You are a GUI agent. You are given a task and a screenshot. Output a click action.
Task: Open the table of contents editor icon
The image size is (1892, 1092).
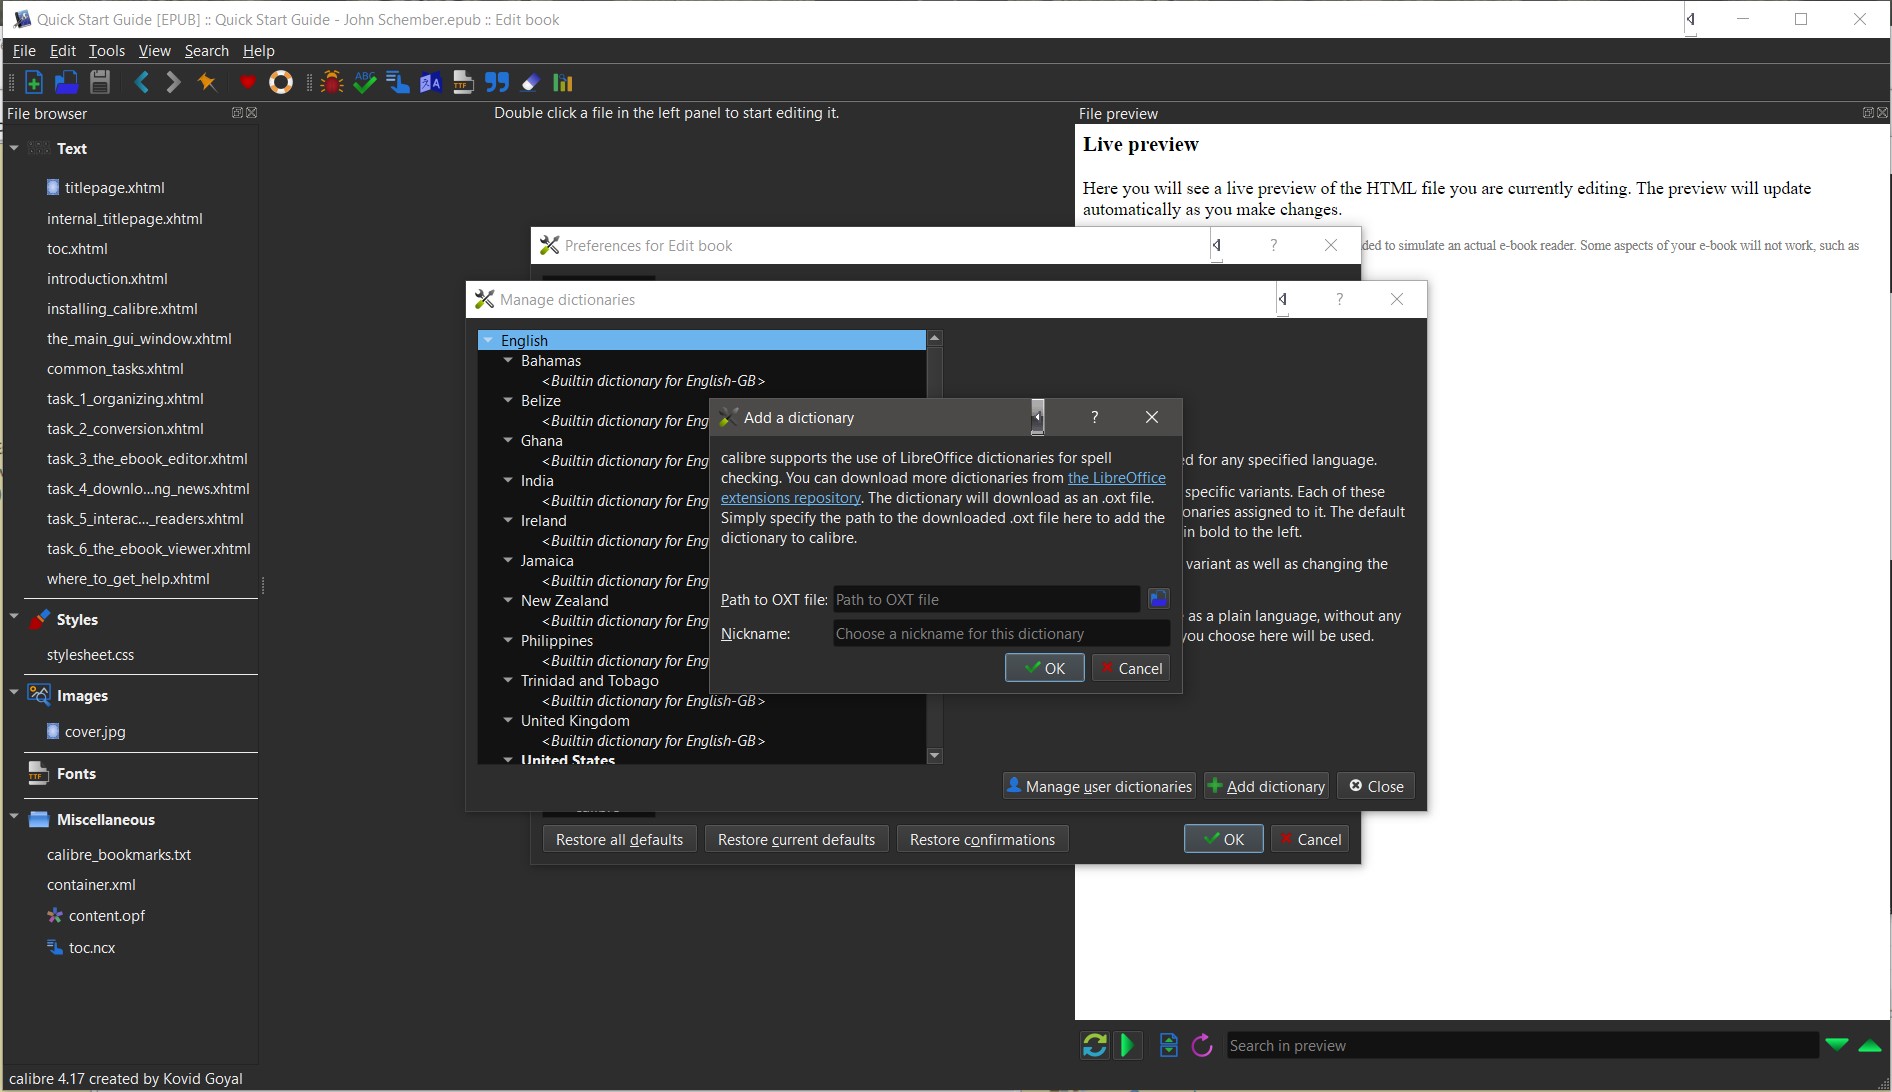[x=398, y=83]
